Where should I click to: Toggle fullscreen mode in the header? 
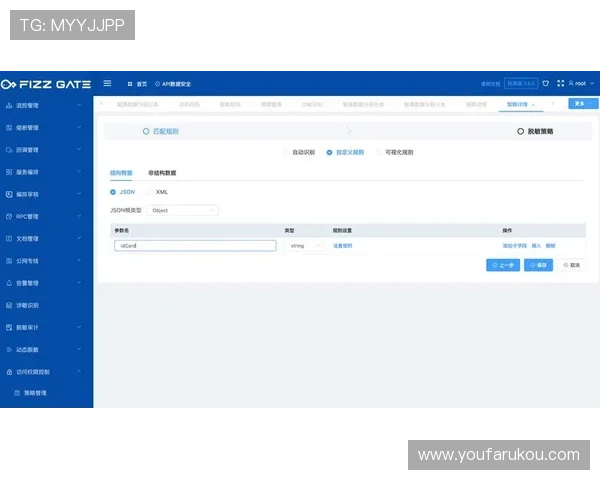click(561, 83)
